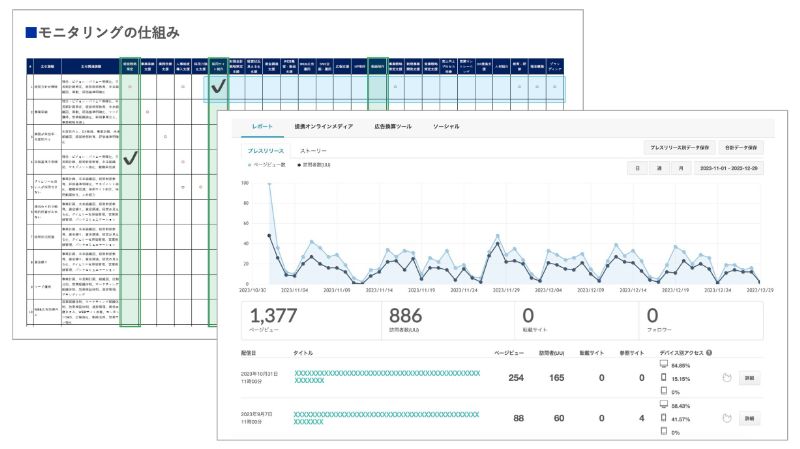Click the help icon beside デバイス別アクセス
Screen dimensions: 800x449
tap(709, 353)
